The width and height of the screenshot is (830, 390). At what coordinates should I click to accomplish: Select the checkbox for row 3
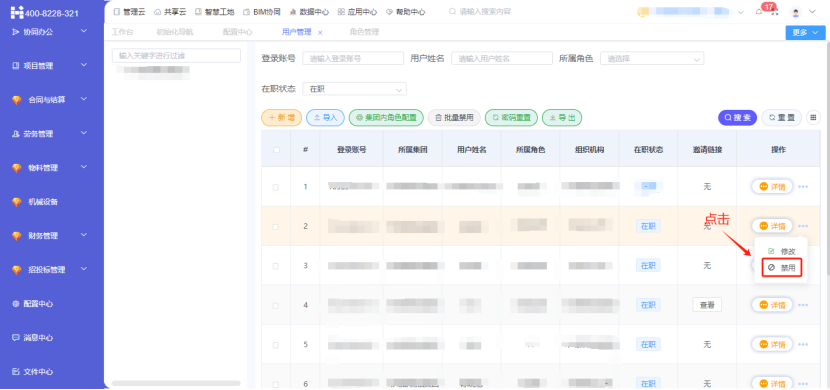pos(275,266)
